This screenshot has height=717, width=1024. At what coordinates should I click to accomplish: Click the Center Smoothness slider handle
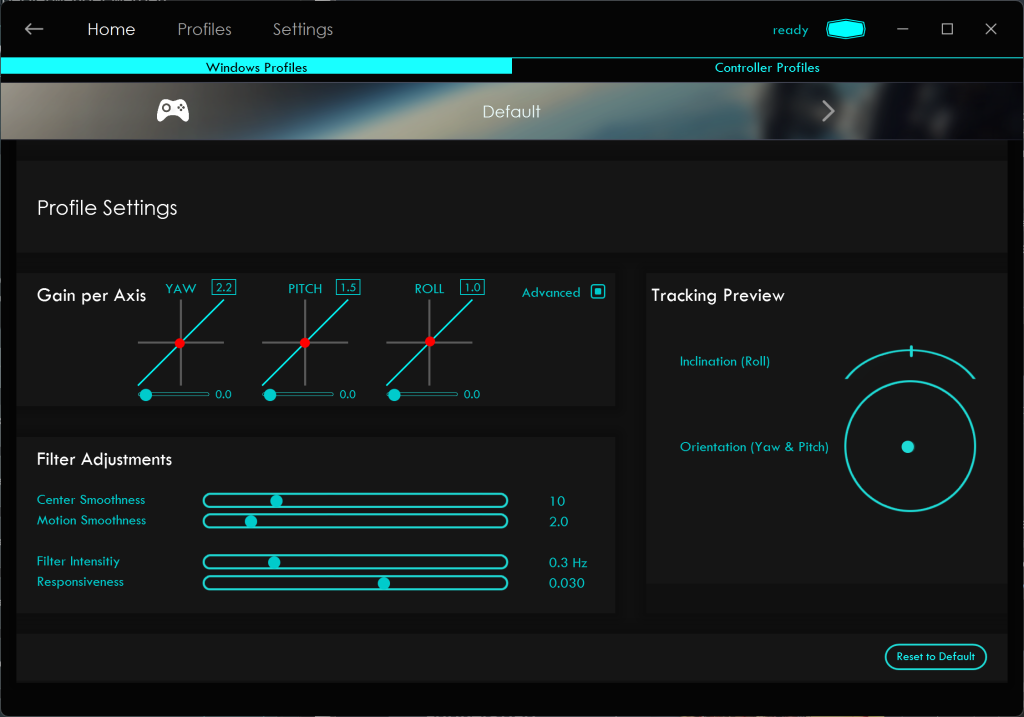pos(277,500)
